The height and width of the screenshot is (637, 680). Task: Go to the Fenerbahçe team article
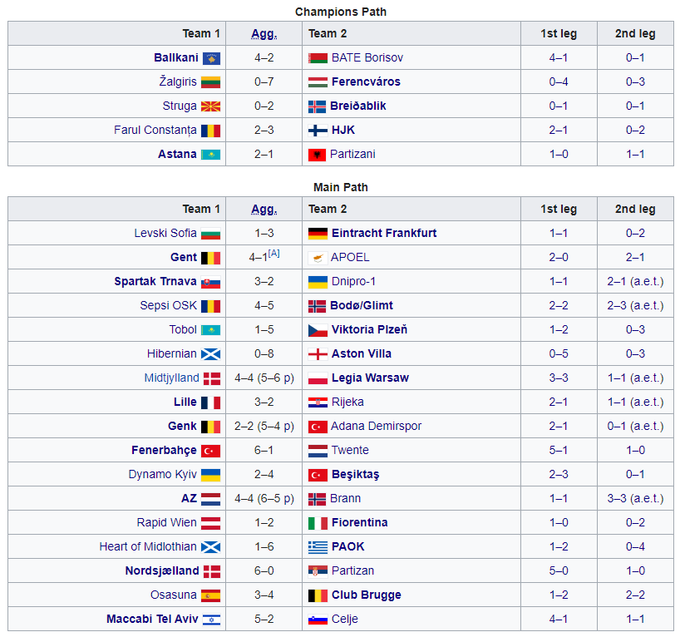[164, 450]
